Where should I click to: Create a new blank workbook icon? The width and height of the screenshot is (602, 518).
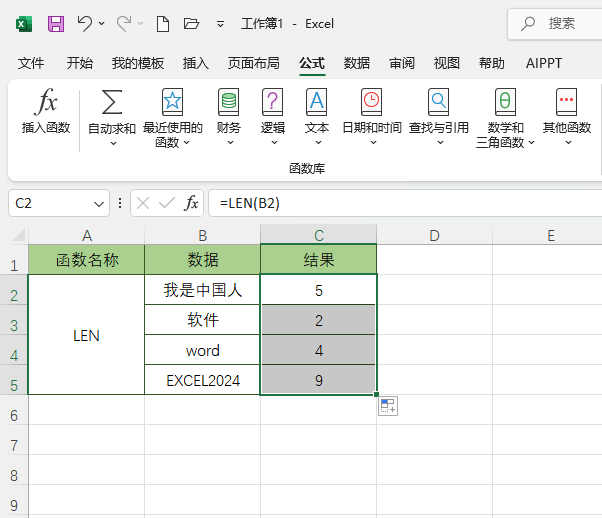pyautogui.click(x=163, y=24)
